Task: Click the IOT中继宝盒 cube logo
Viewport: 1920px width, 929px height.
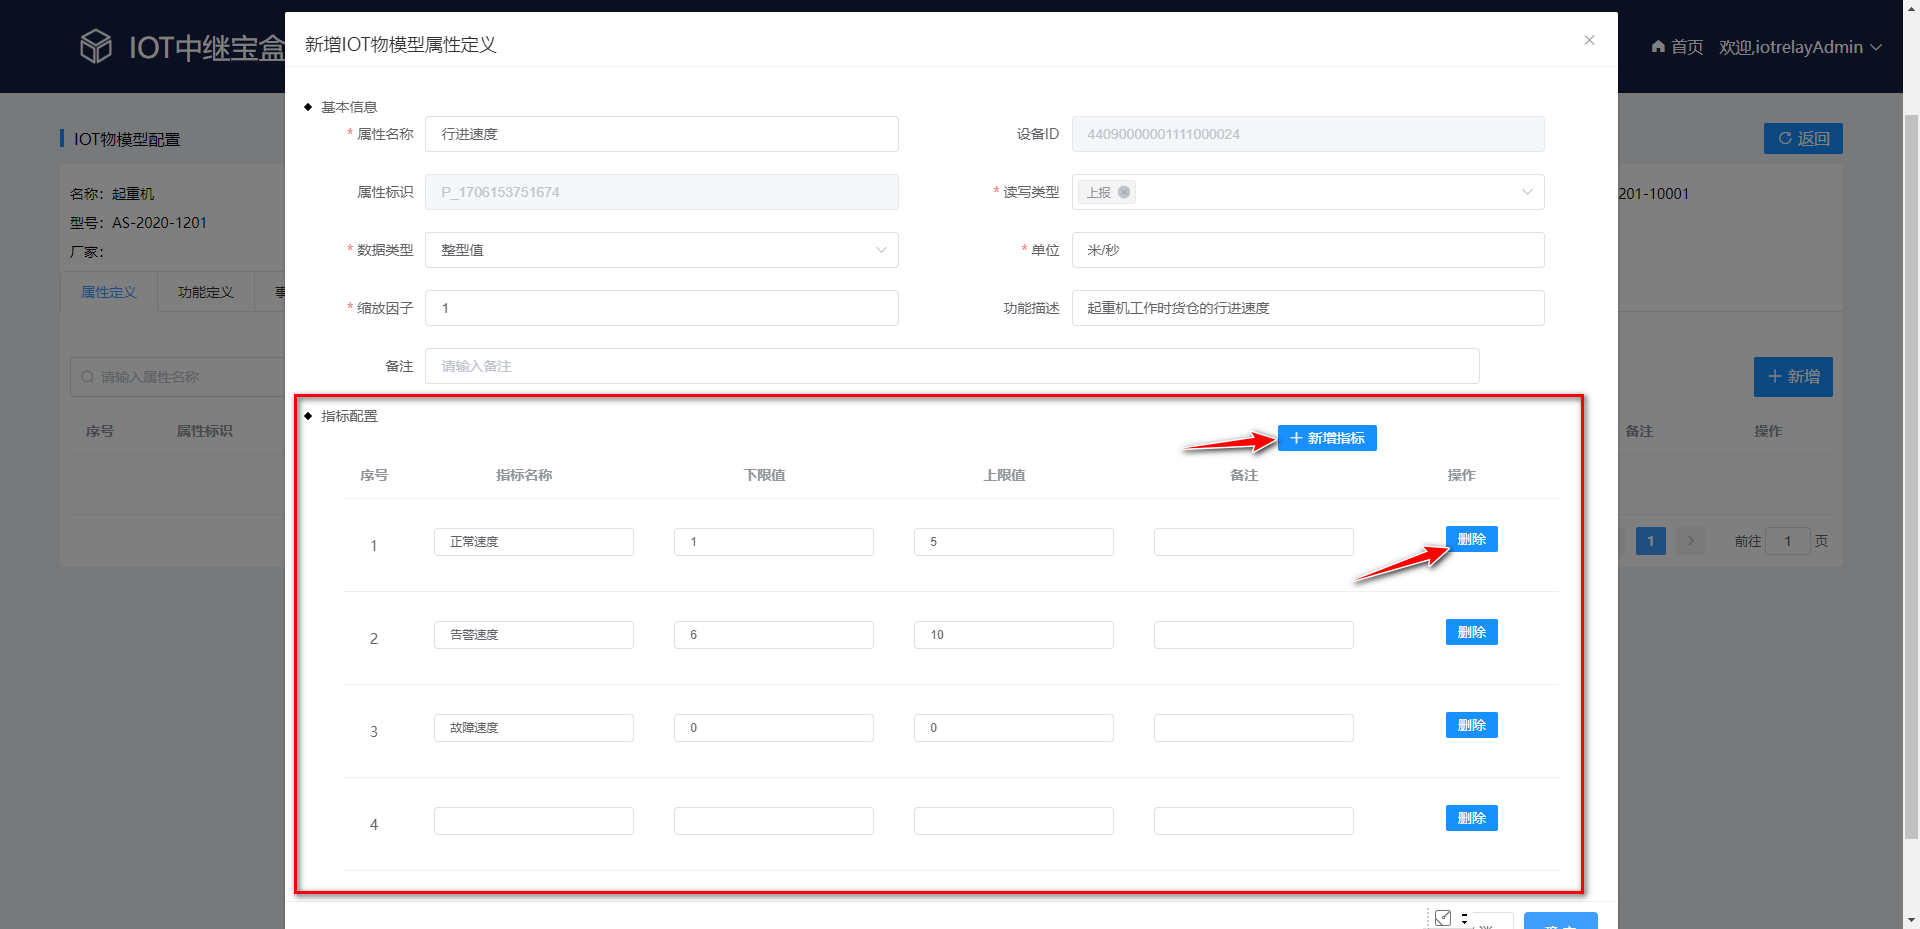Action: click(96, 46)
